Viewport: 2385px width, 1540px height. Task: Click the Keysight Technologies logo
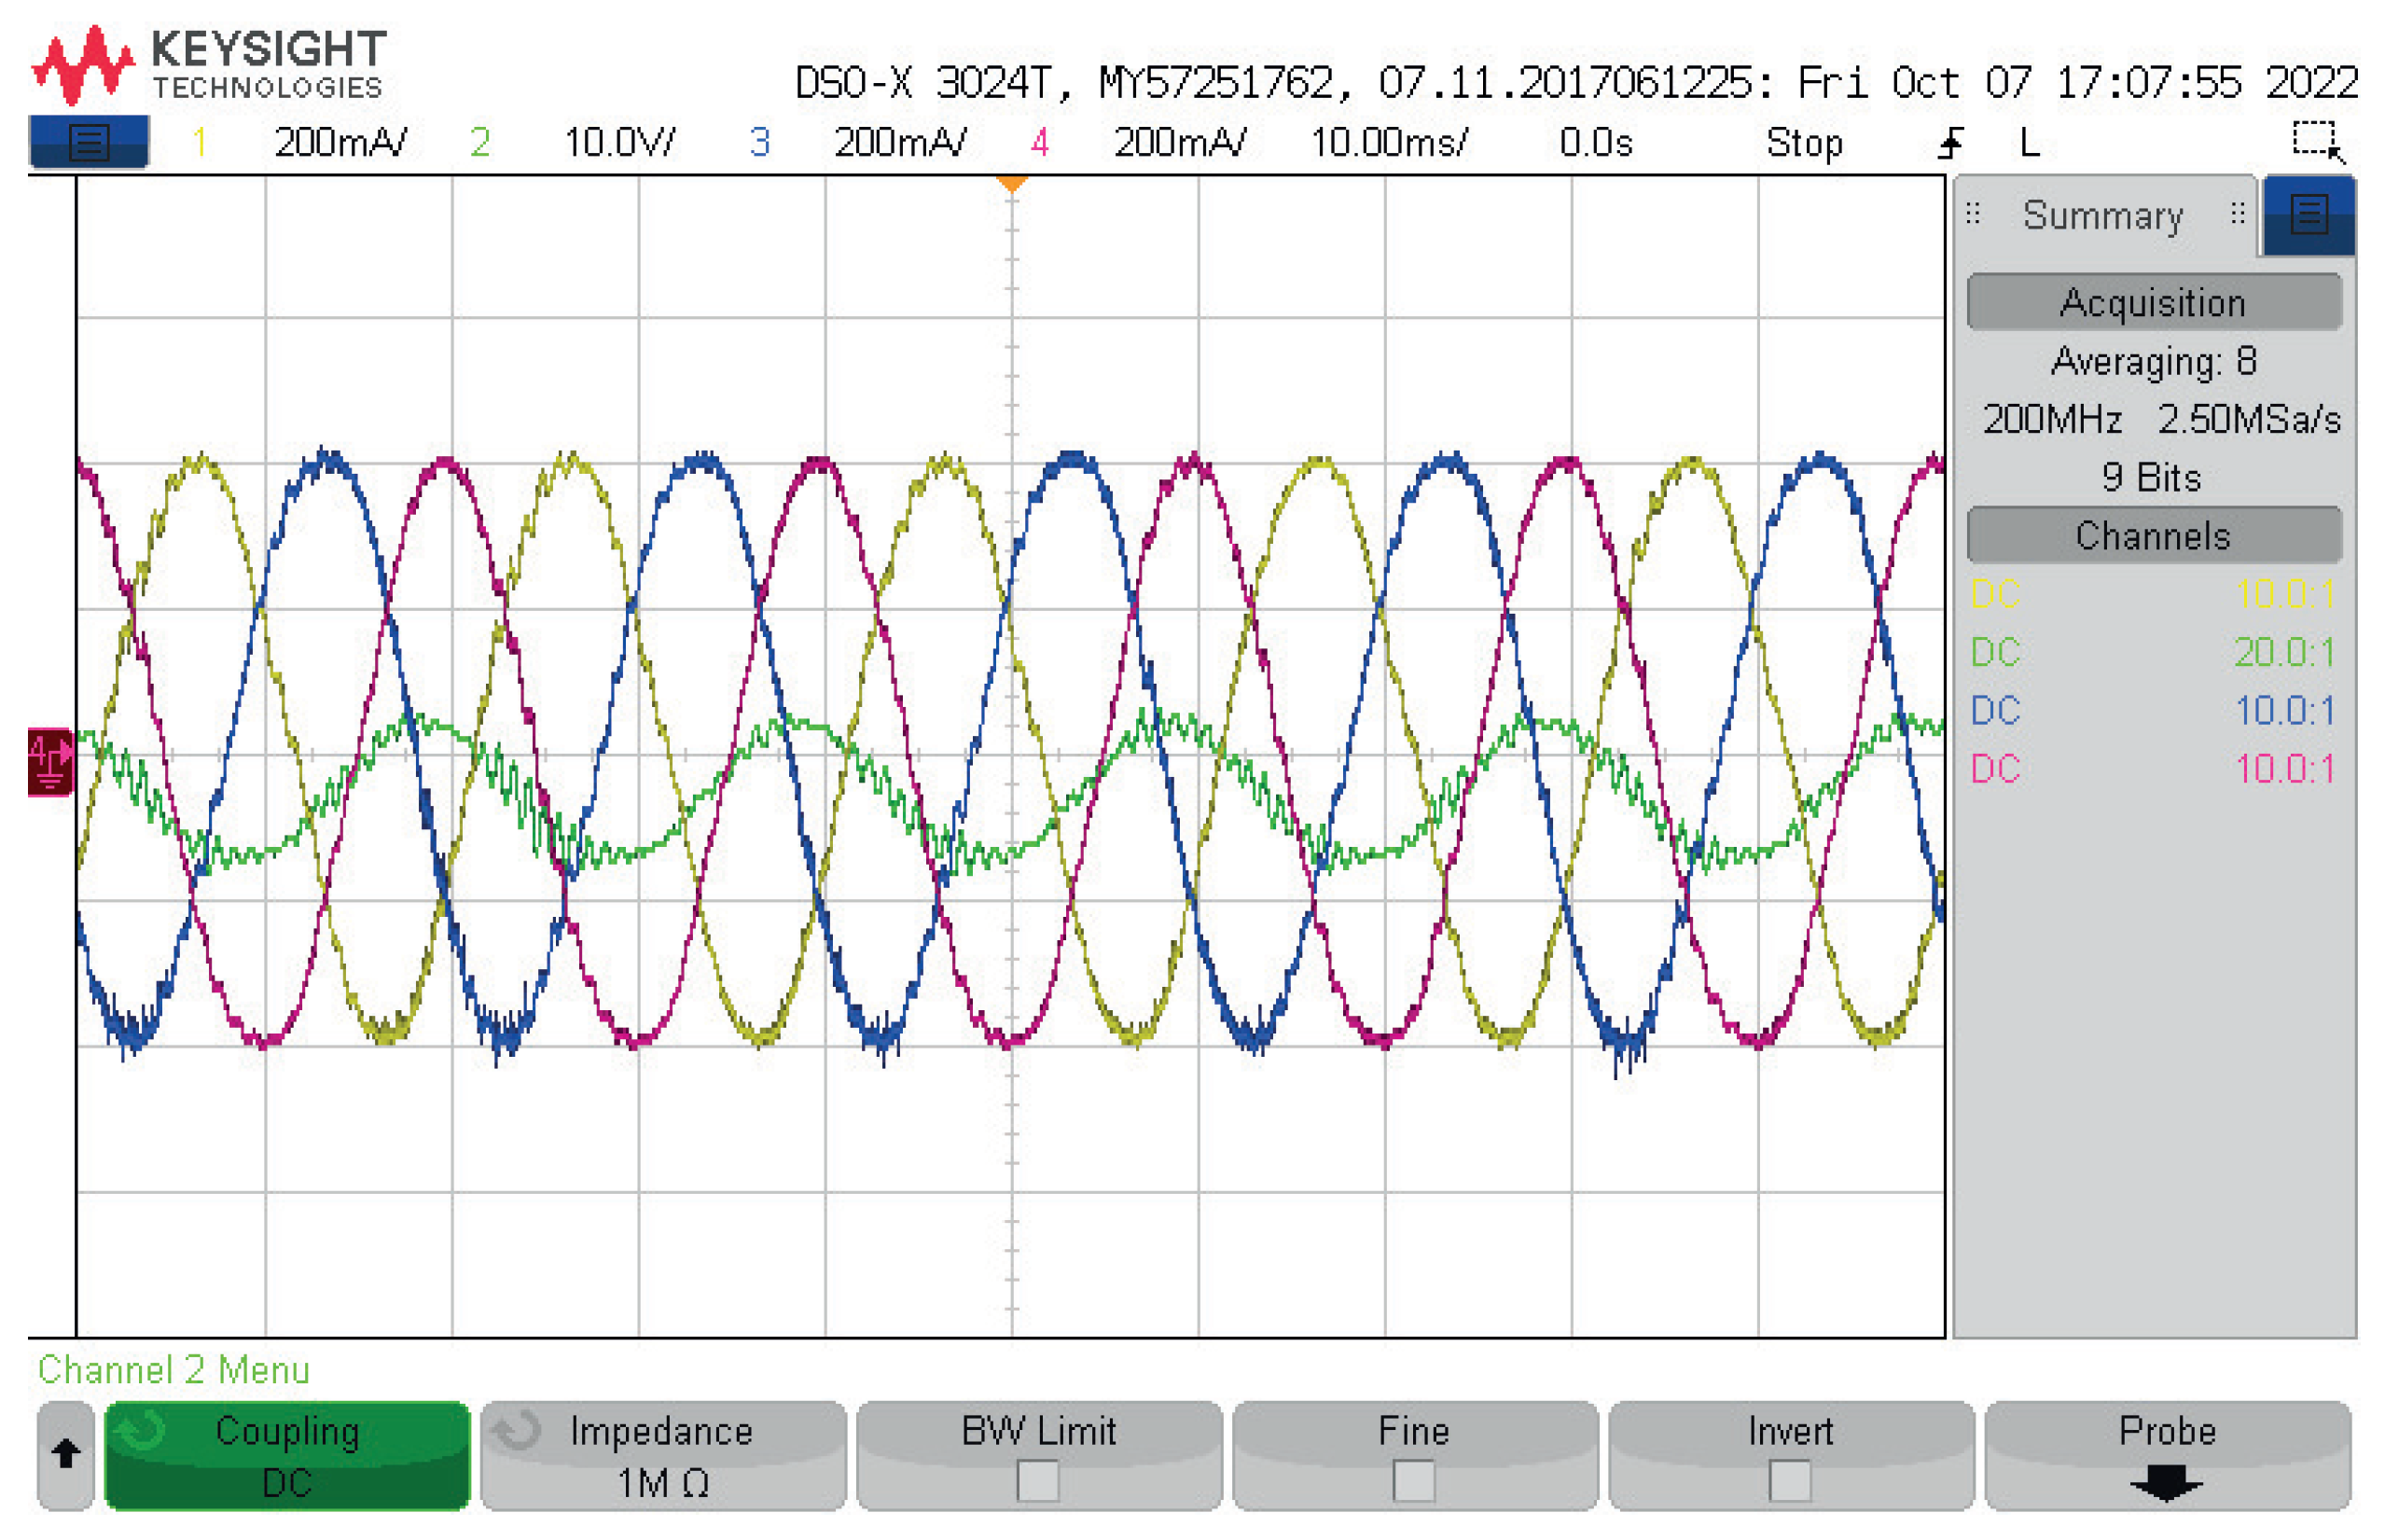208,64
